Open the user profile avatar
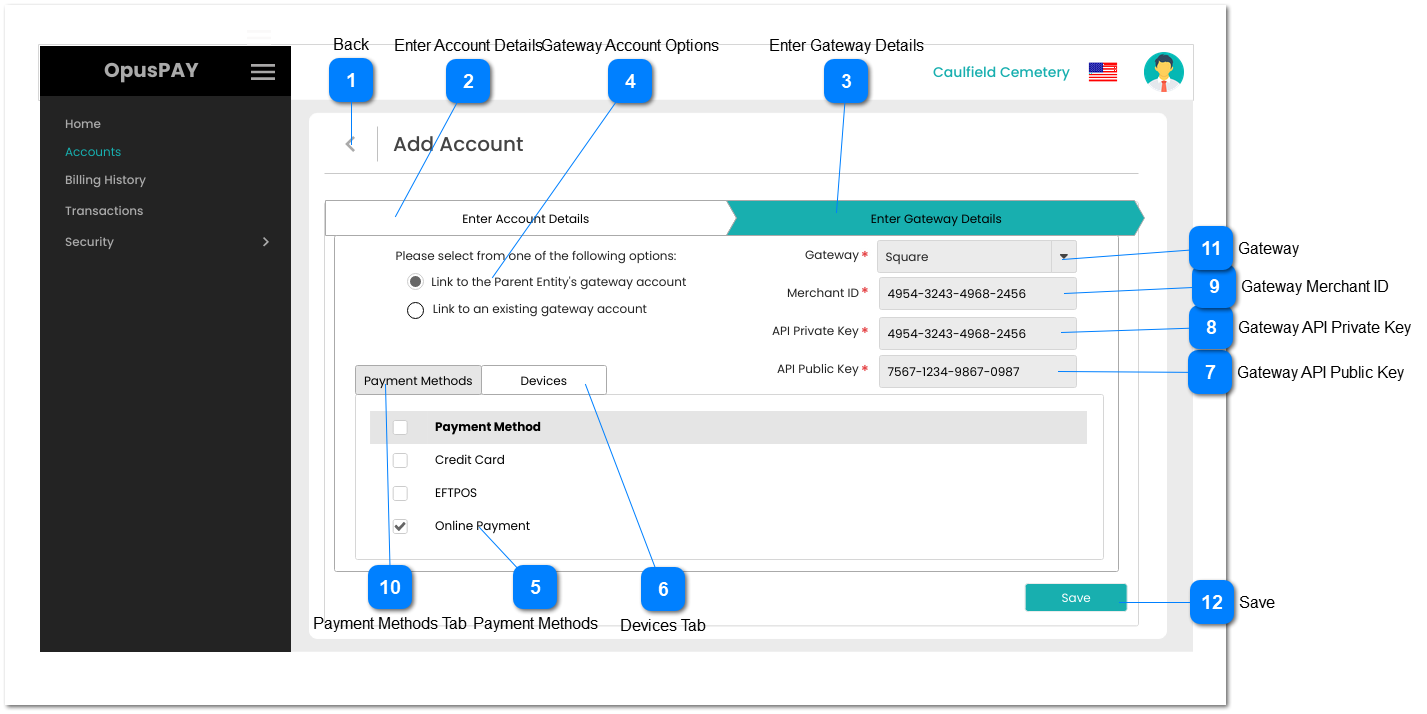Image resolution: width=1427 pixels, height=714 pixels. pos(1163,71)
